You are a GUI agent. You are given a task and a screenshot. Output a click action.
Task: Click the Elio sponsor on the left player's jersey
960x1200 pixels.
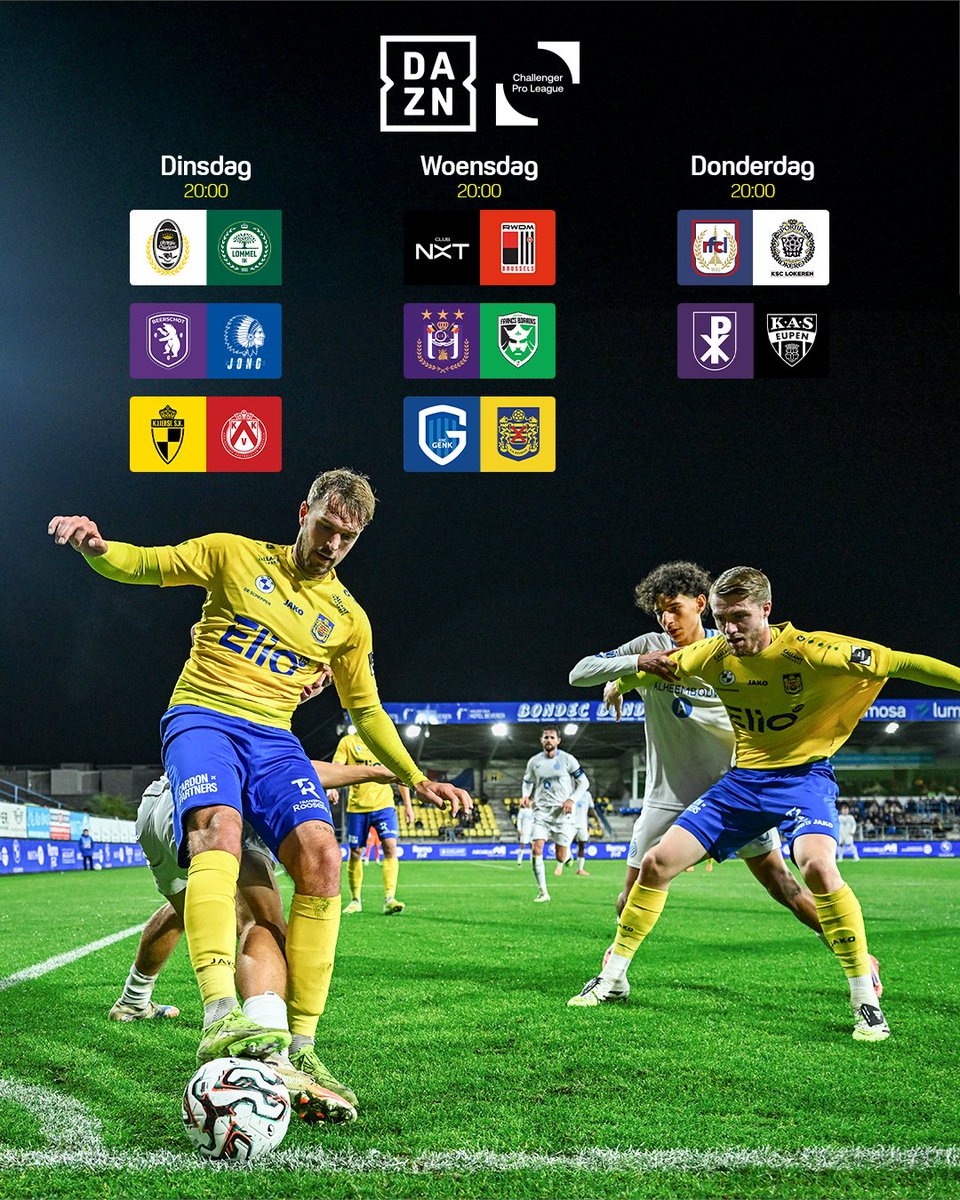(262, 645)
